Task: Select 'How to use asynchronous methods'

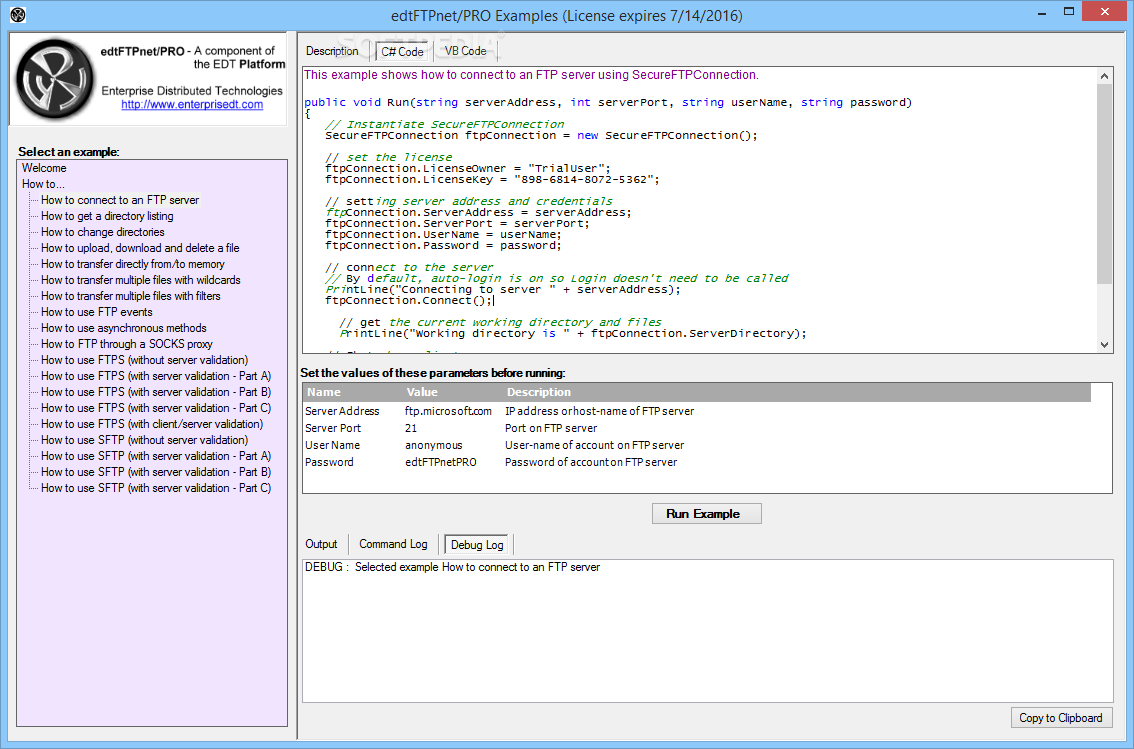Action: [x=124, y=328]
